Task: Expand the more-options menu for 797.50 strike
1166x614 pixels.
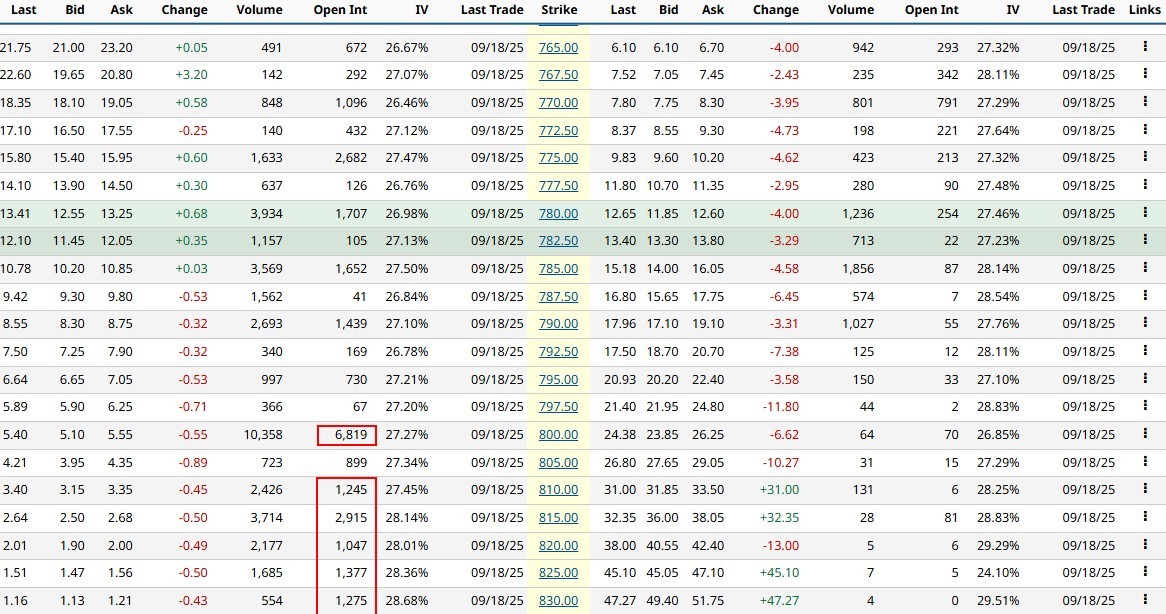Action: tap(1145, 406)
